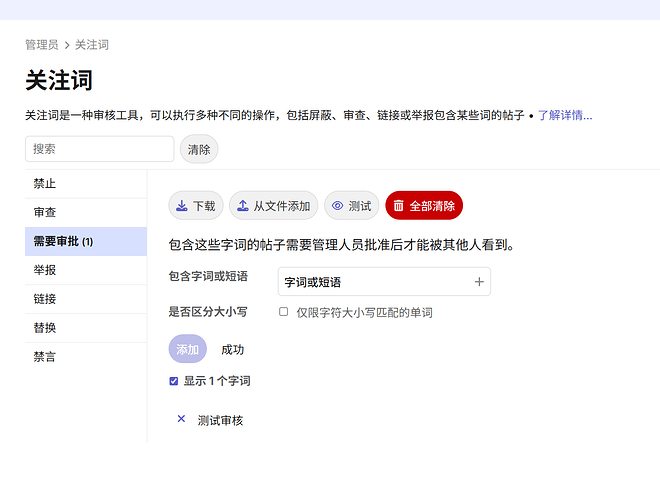Viewport: 660px width, 500px height.
Task: Open the 禁言 tab
Action: [x=86, y=356]
